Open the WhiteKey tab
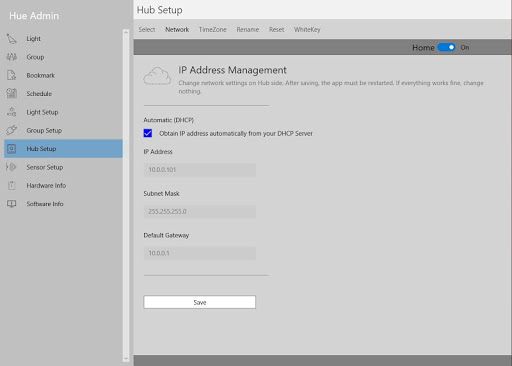Screen dimensions: 512x366 tap(307, 29)
